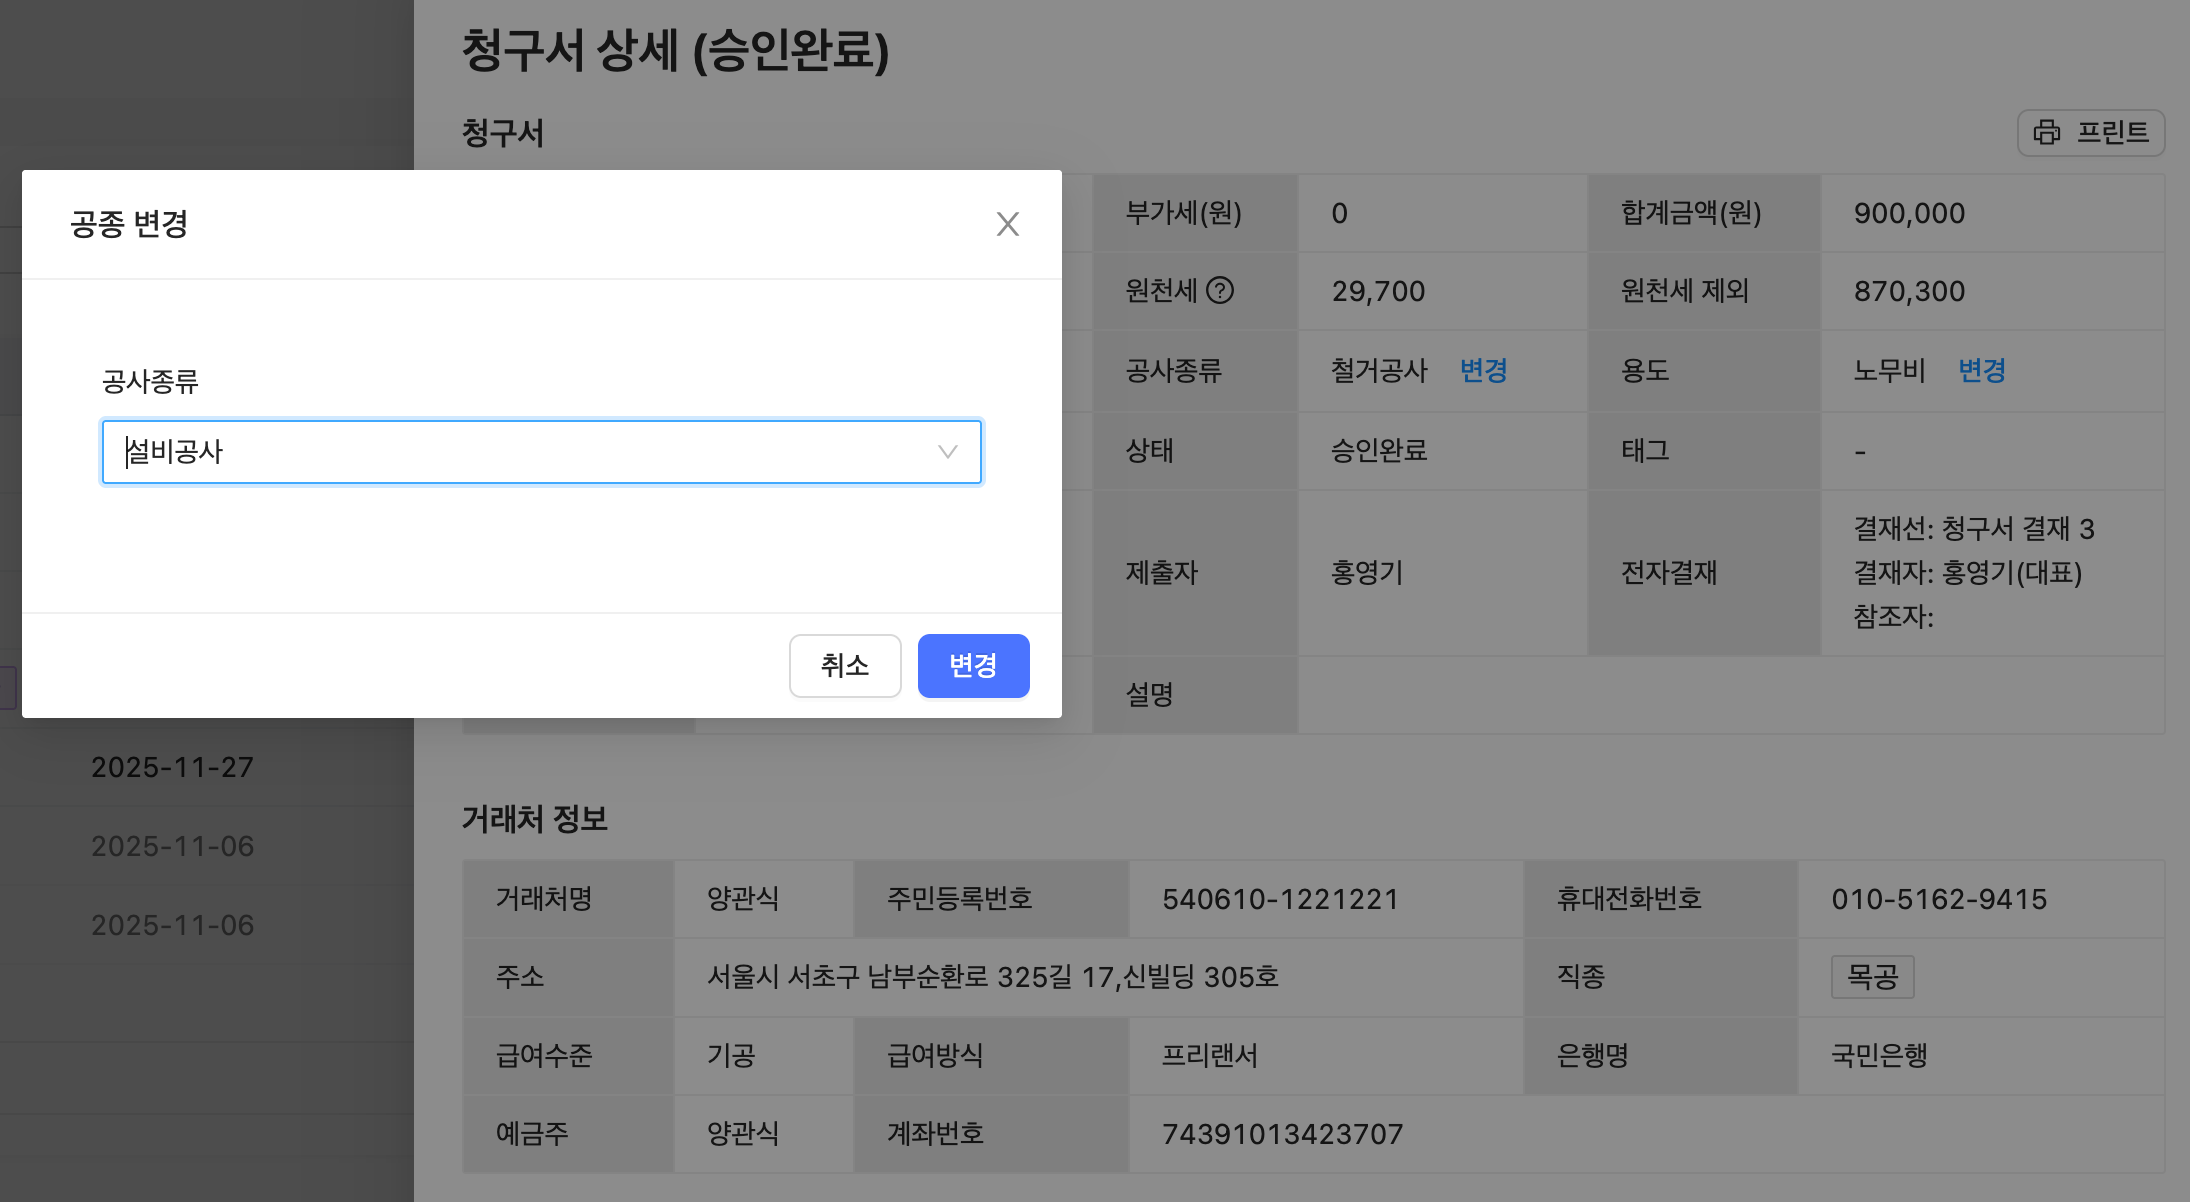Close the 공종 변경 dialog with X

[1007, 224]
